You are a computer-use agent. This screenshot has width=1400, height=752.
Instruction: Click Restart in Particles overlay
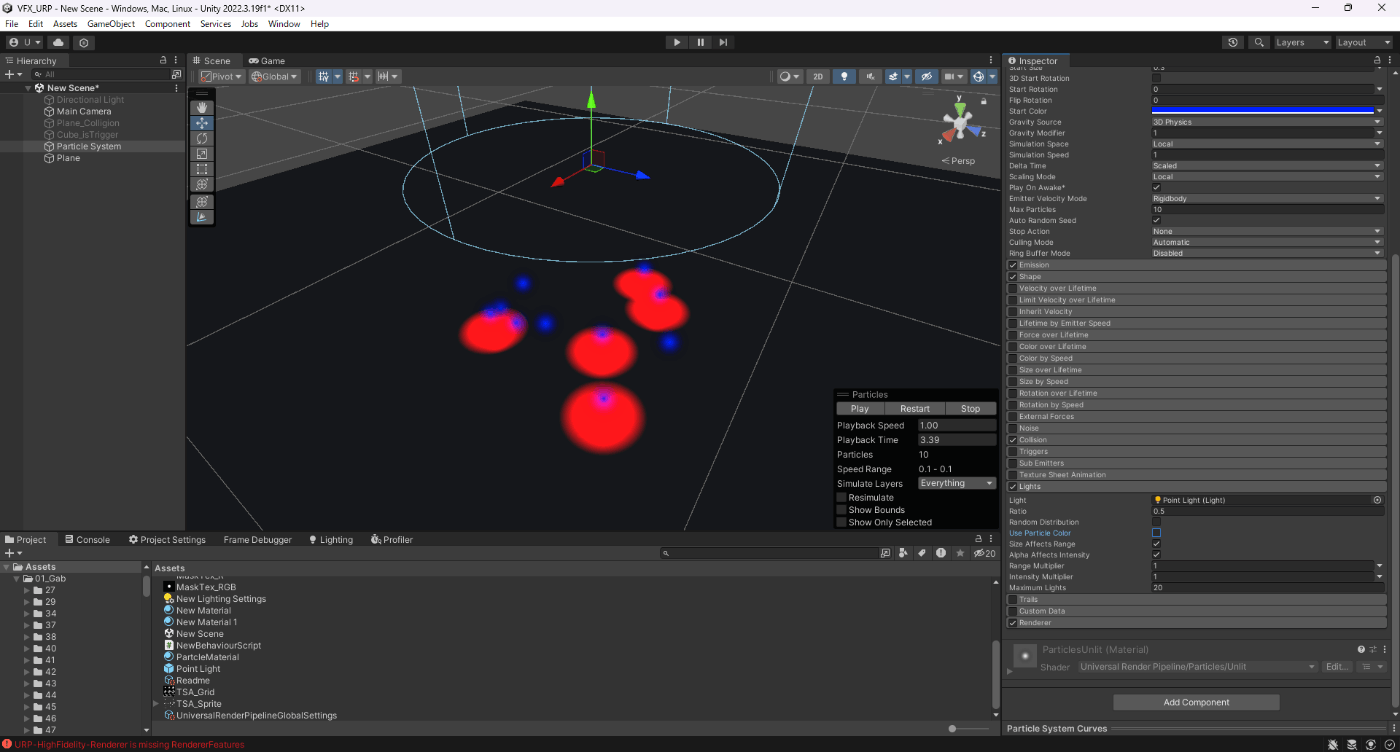pos(915,408)
